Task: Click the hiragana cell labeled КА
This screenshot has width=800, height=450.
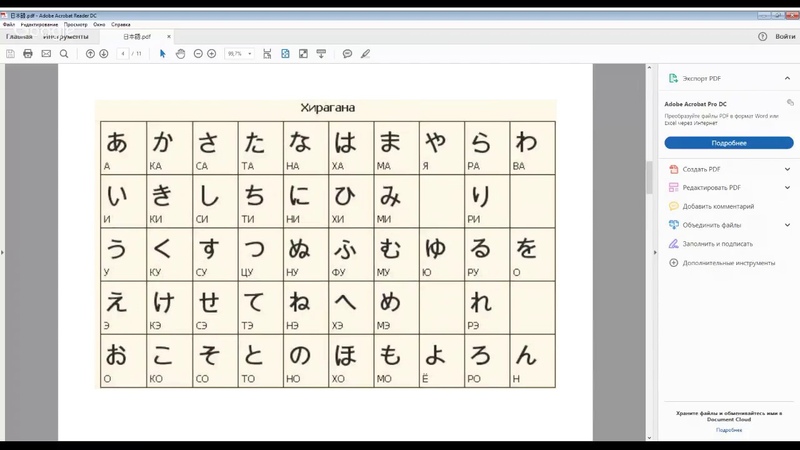Action: click(x=169, y=148)
